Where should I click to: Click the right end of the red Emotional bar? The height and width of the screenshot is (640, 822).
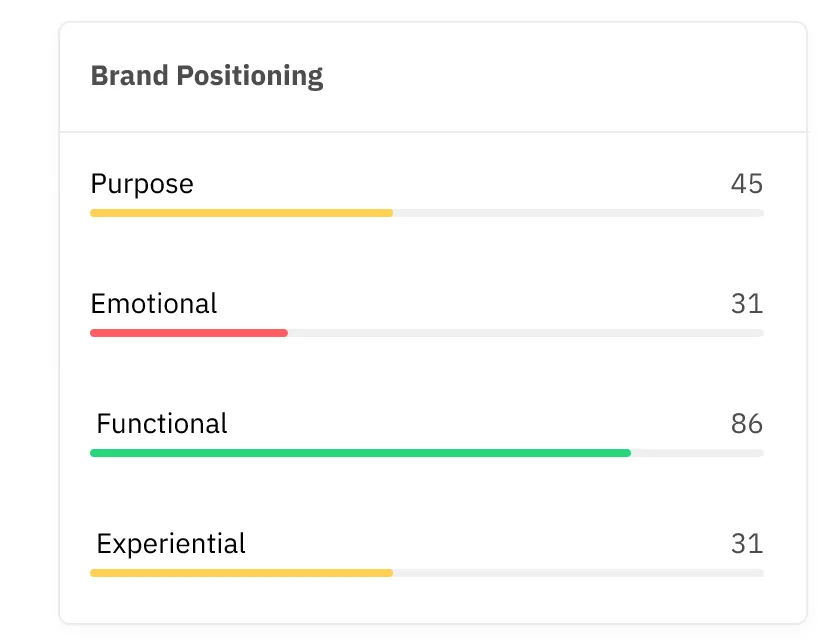285,333
